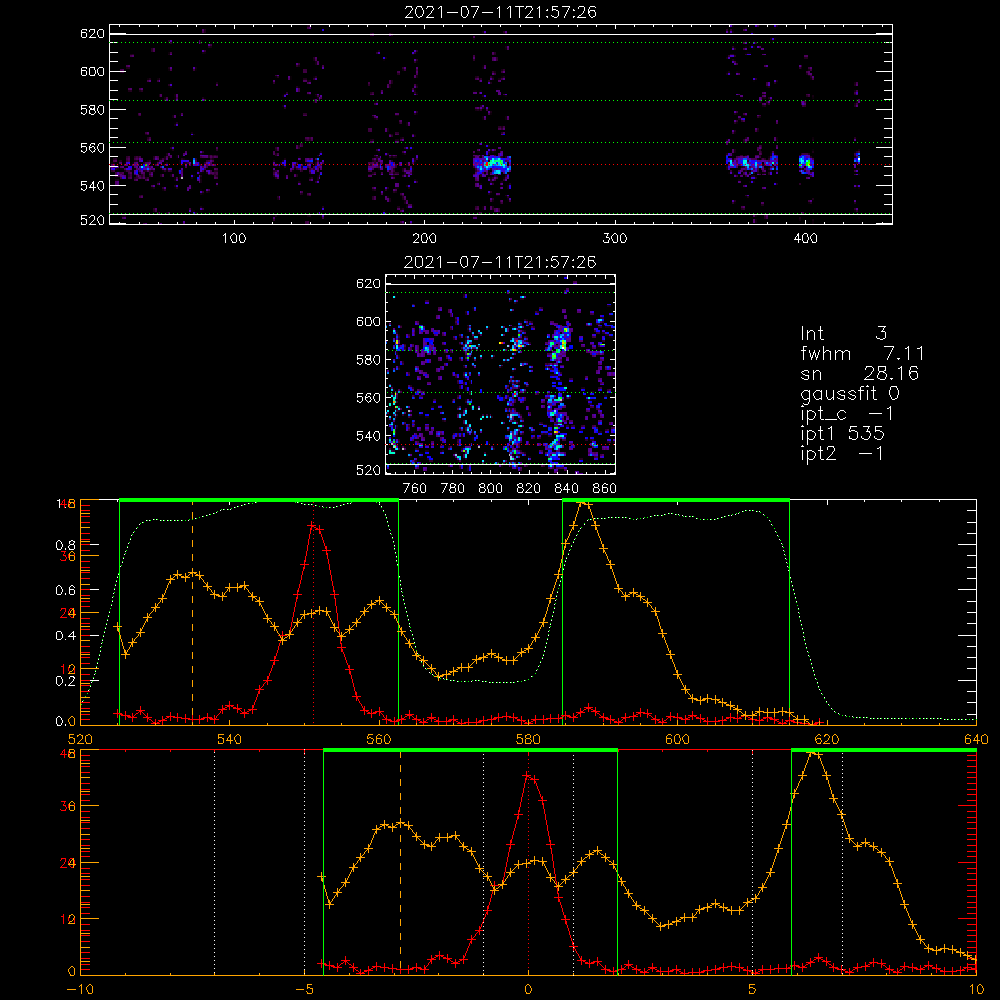
Task: Click x-axis label '100' under top spectrogram
Action: click(x=234, y=239)
